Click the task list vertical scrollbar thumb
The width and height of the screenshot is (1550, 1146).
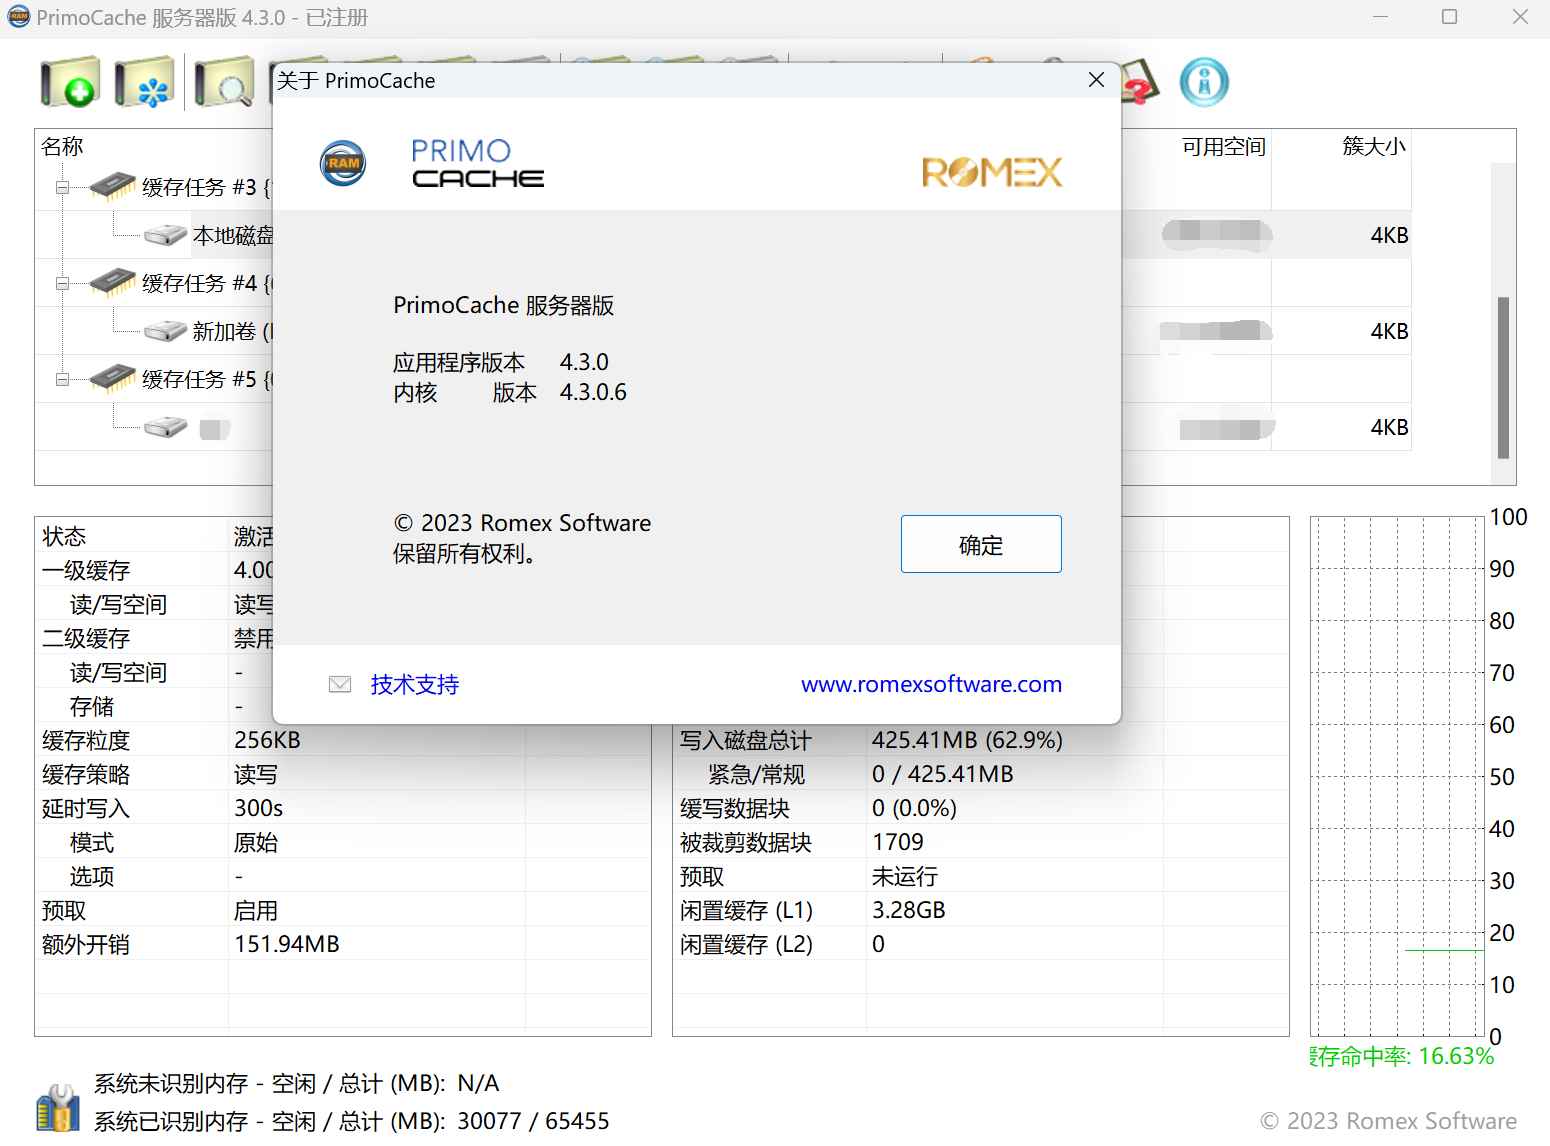(x=1503, y=377)
